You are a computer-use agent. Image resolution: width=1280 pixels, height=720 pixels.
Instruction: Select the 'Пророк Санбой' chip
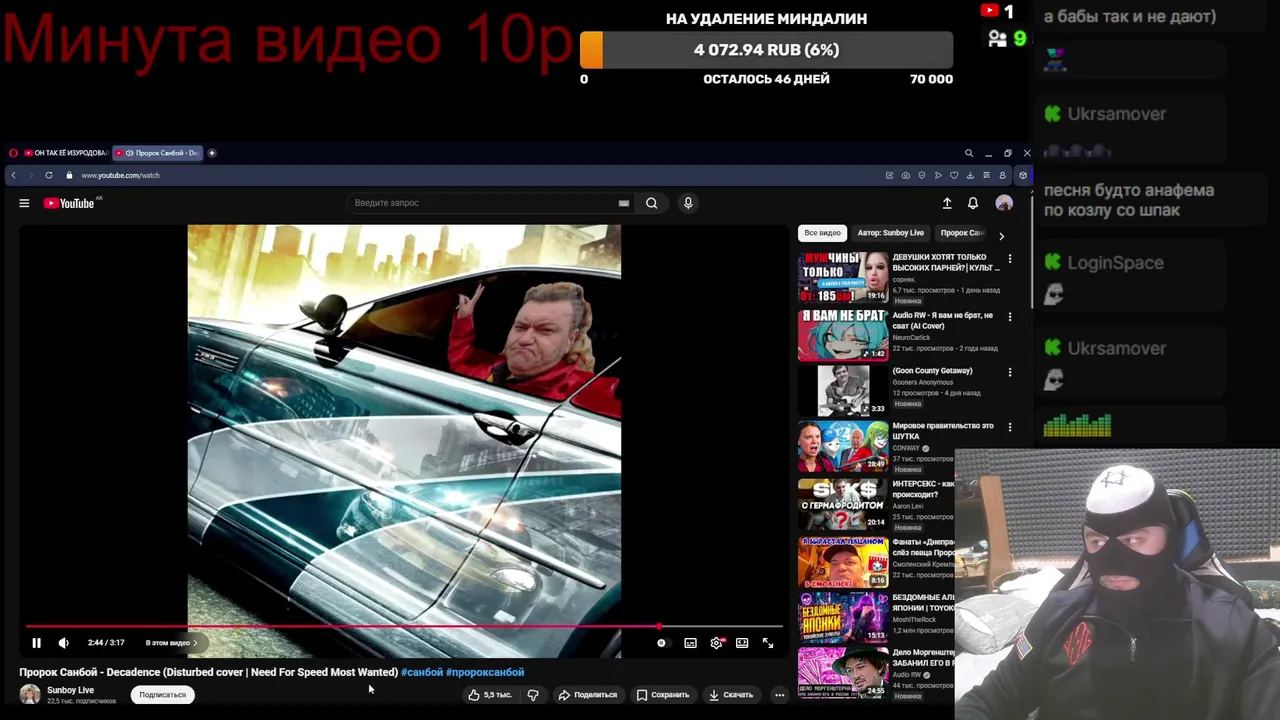pos(961,233)
